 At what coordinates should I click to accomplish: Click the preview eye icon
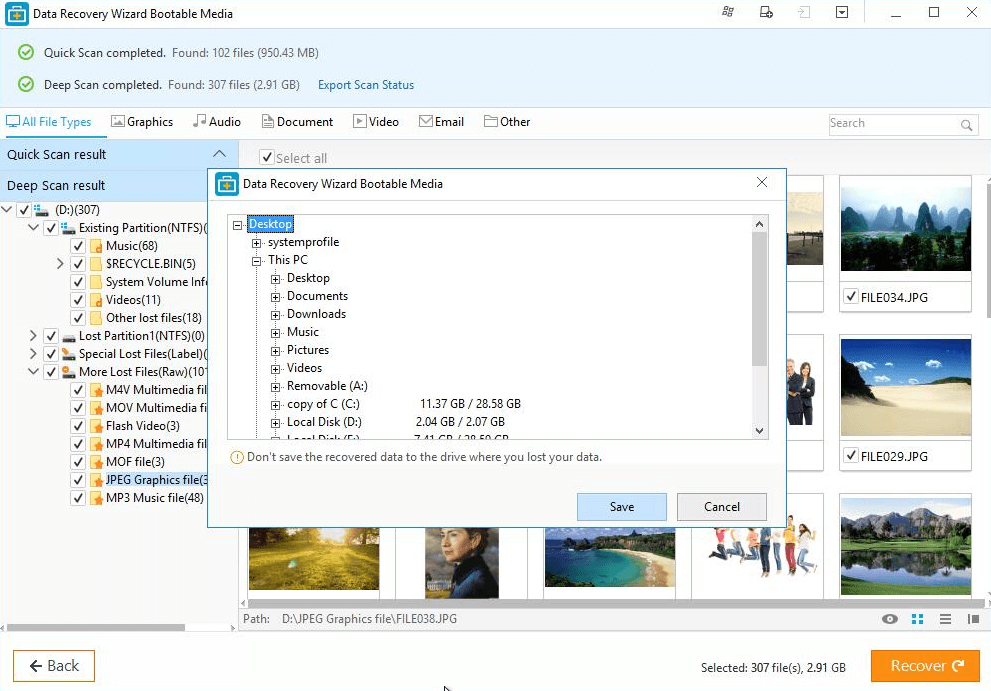(890, 620)
